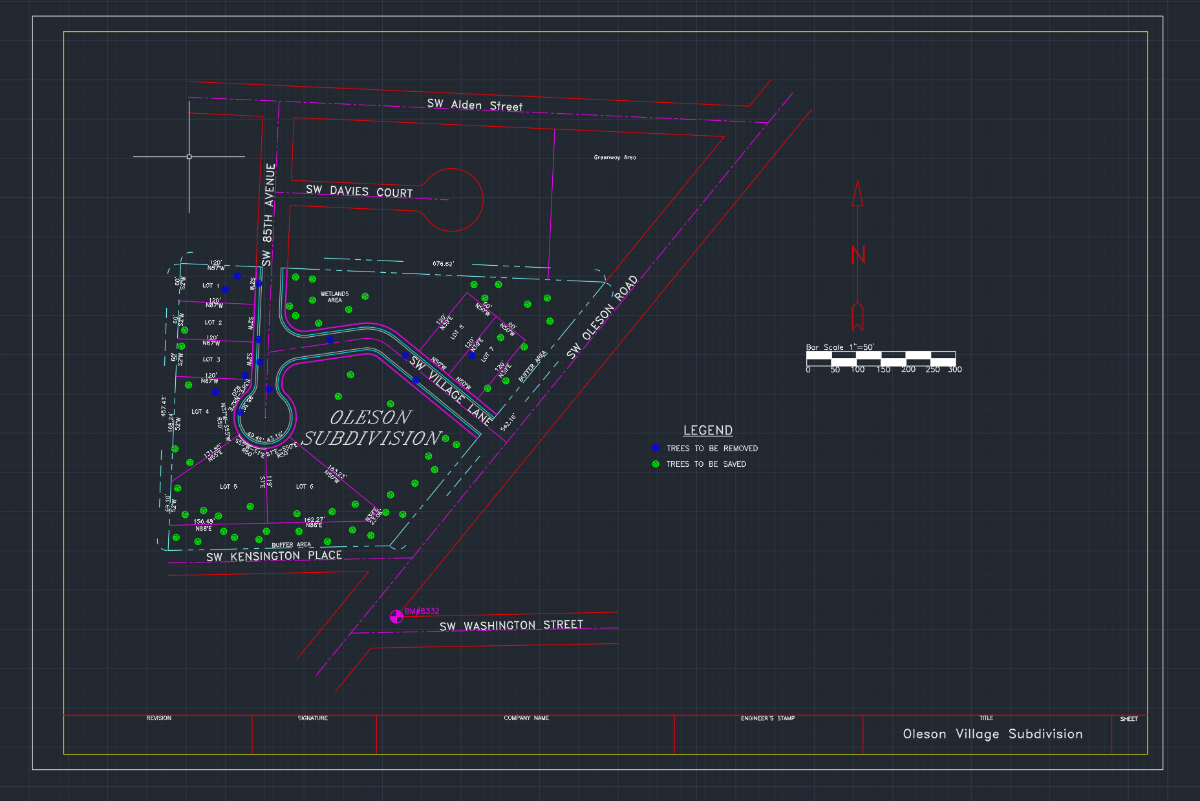This screenshot has width=1200, height=801.
Task: Click the SHEET title block header
Action: [x=1129, y=718]
